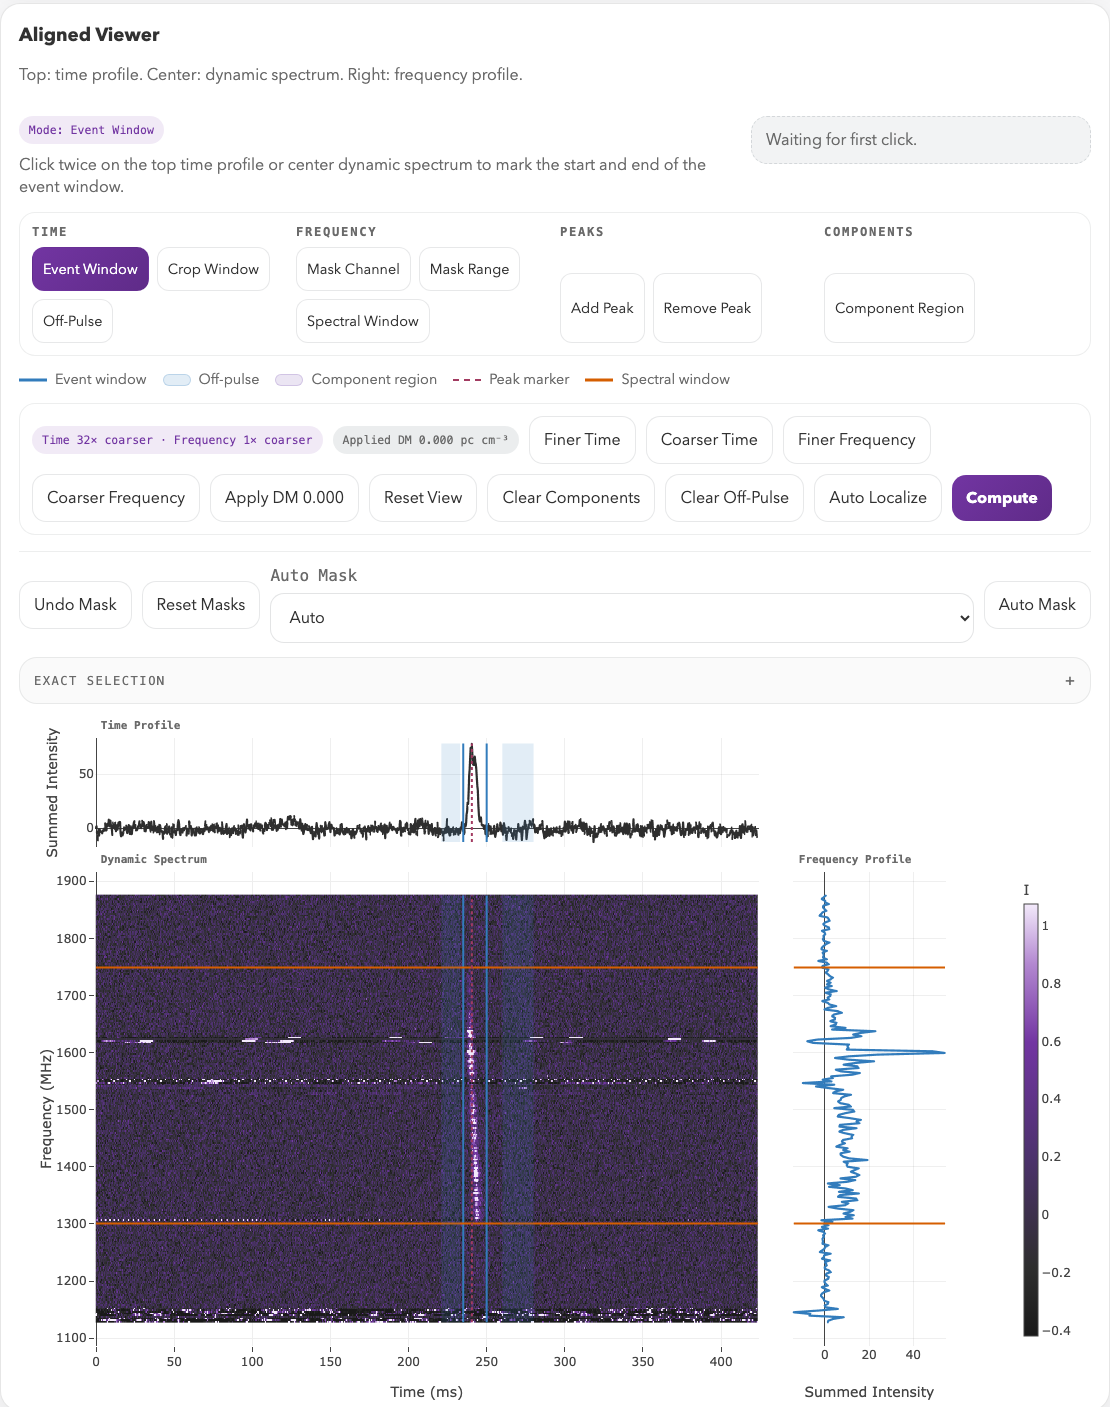Image resolution: width=1110 pixels, height=1407 pixels.
Task: Choose the Mask Range tool
Action: (x=469, y=269)
